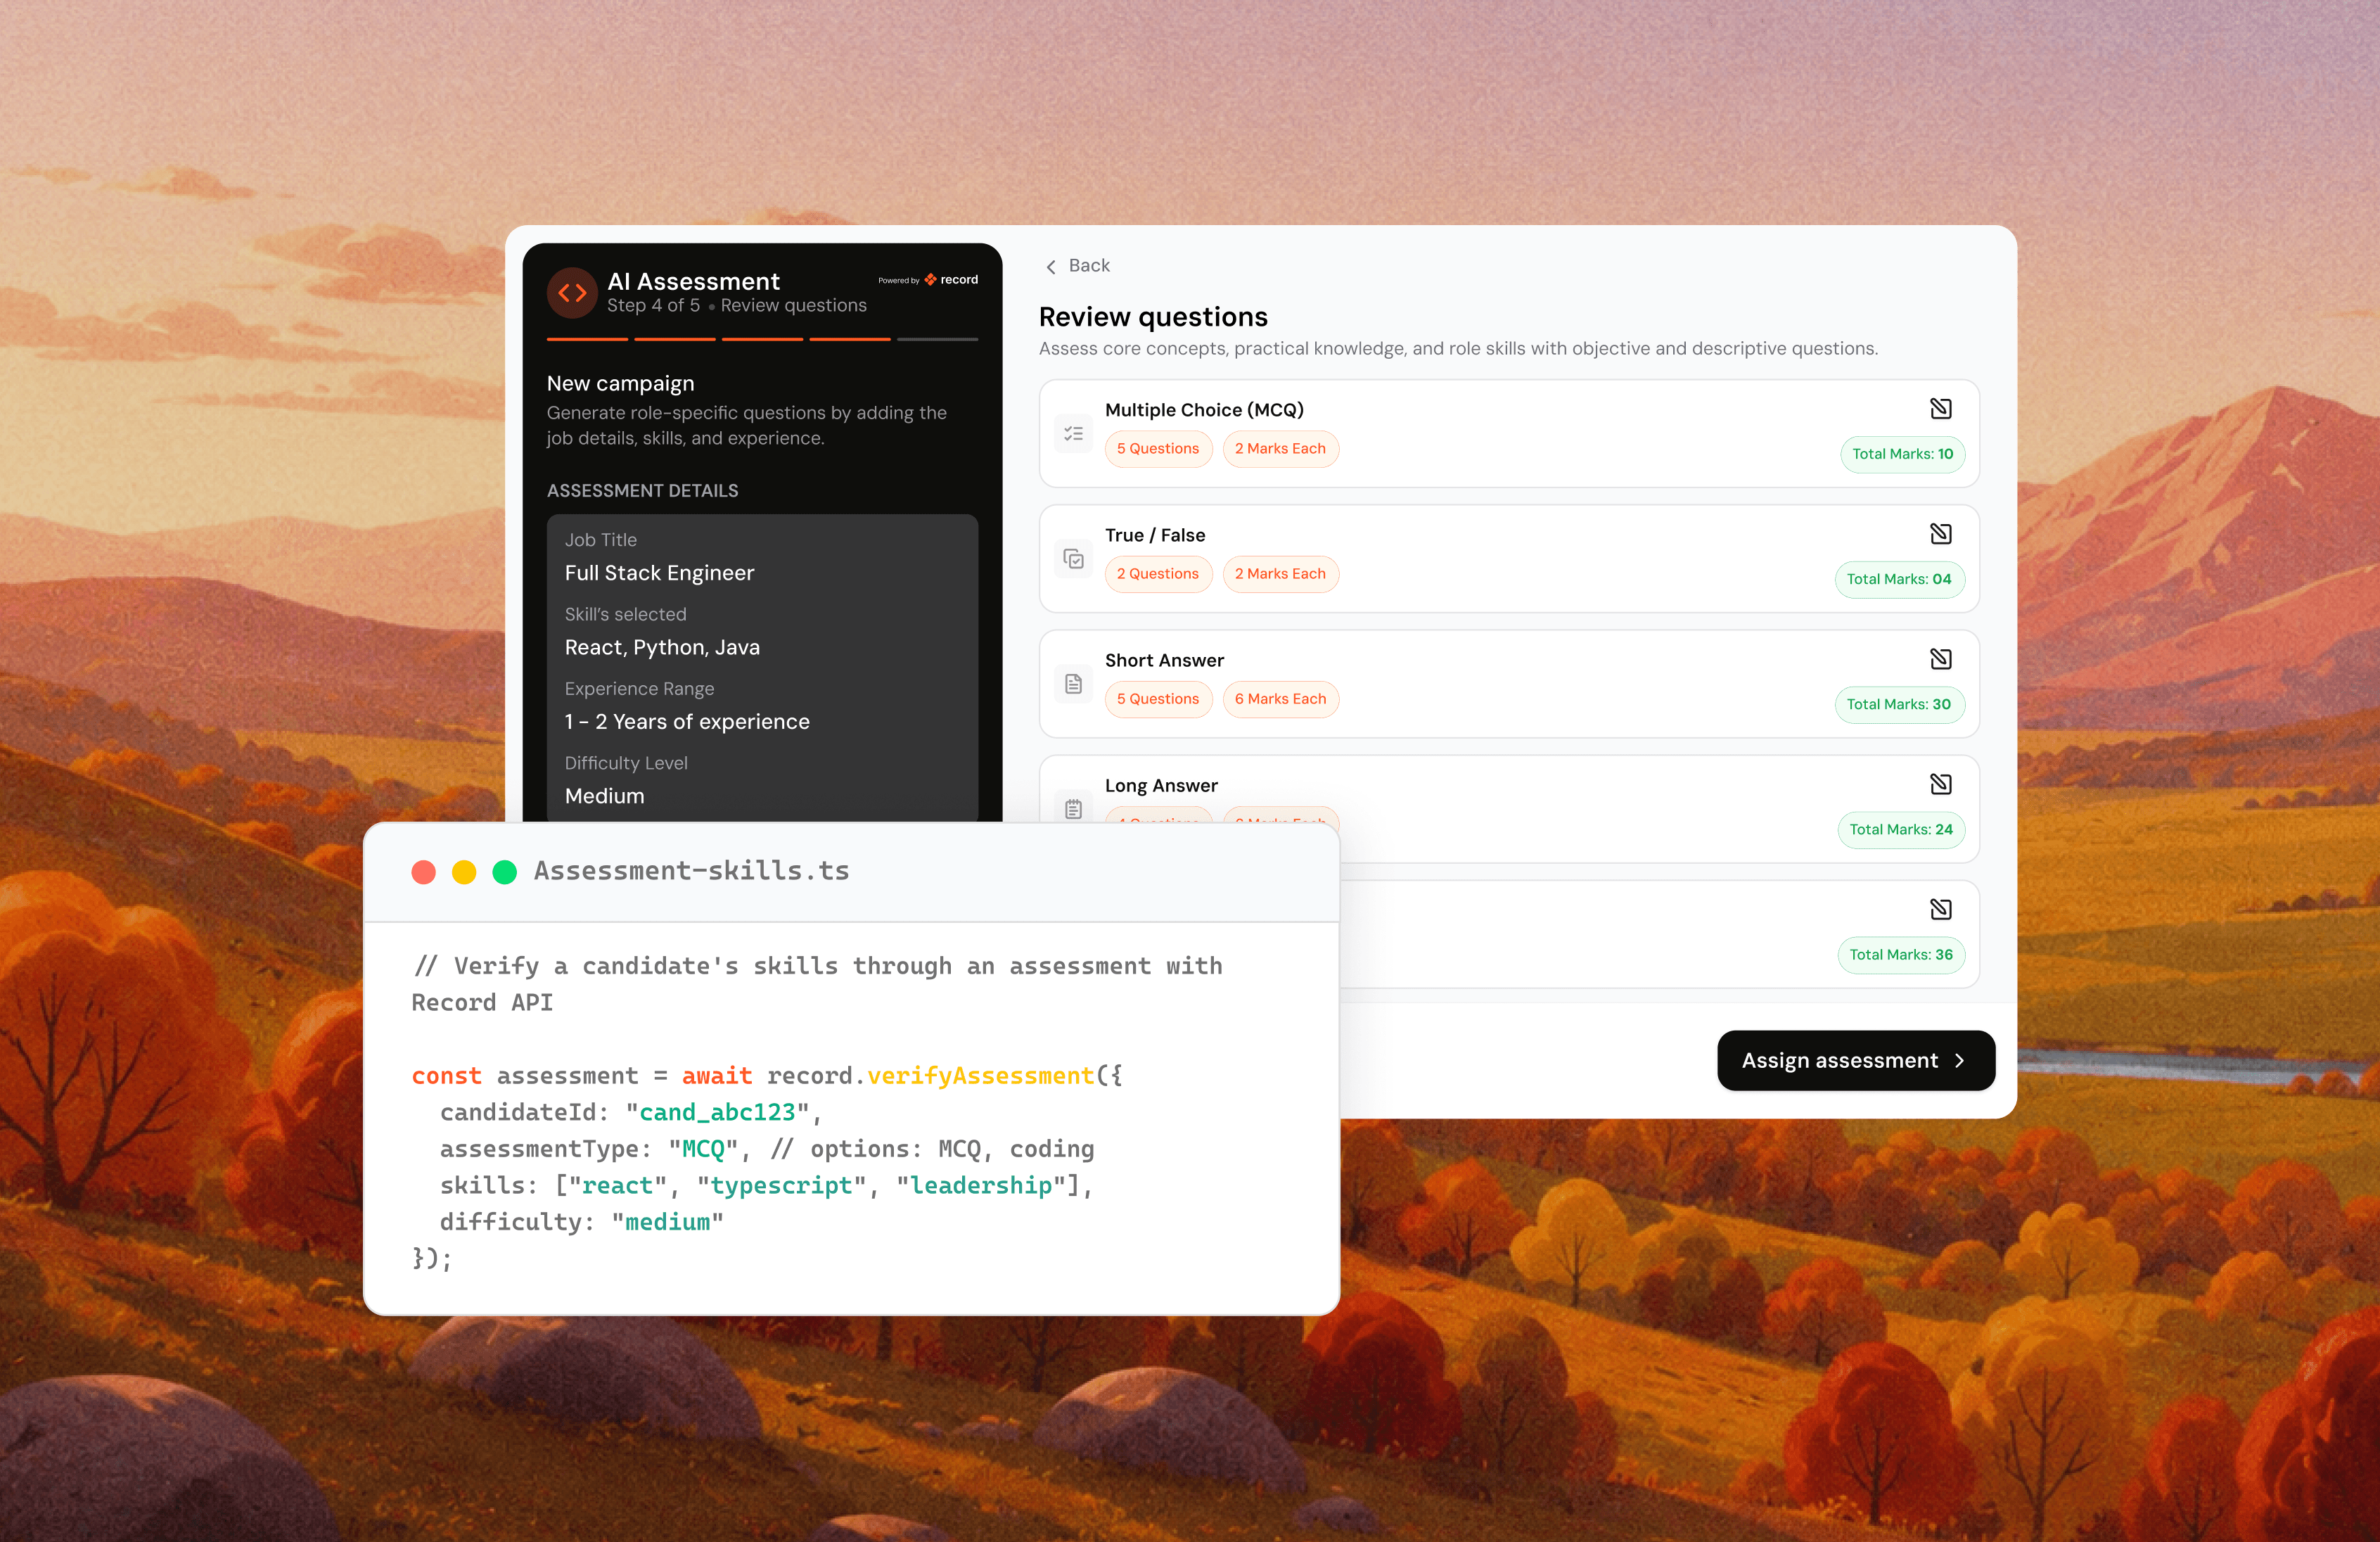This screenshot has height=1542, width=2380.
Task: Click verifyAssessment in the code snippet
Action: [980, 1076]
